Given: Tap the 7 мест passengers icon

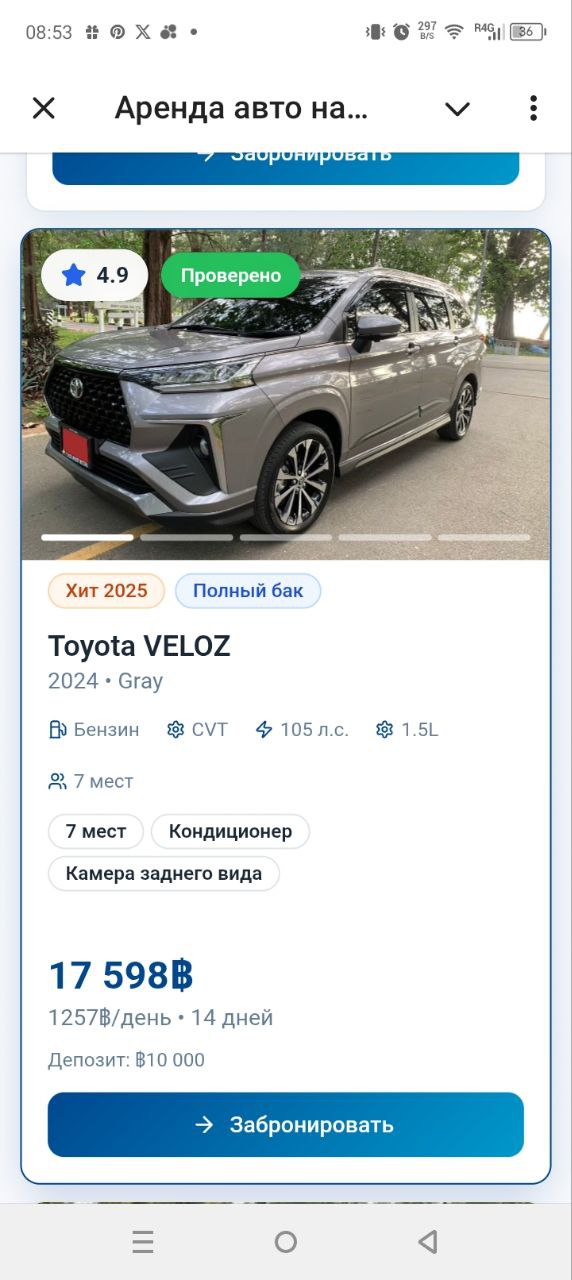Looking at the screenshot, I should click(x=58, y=781).
